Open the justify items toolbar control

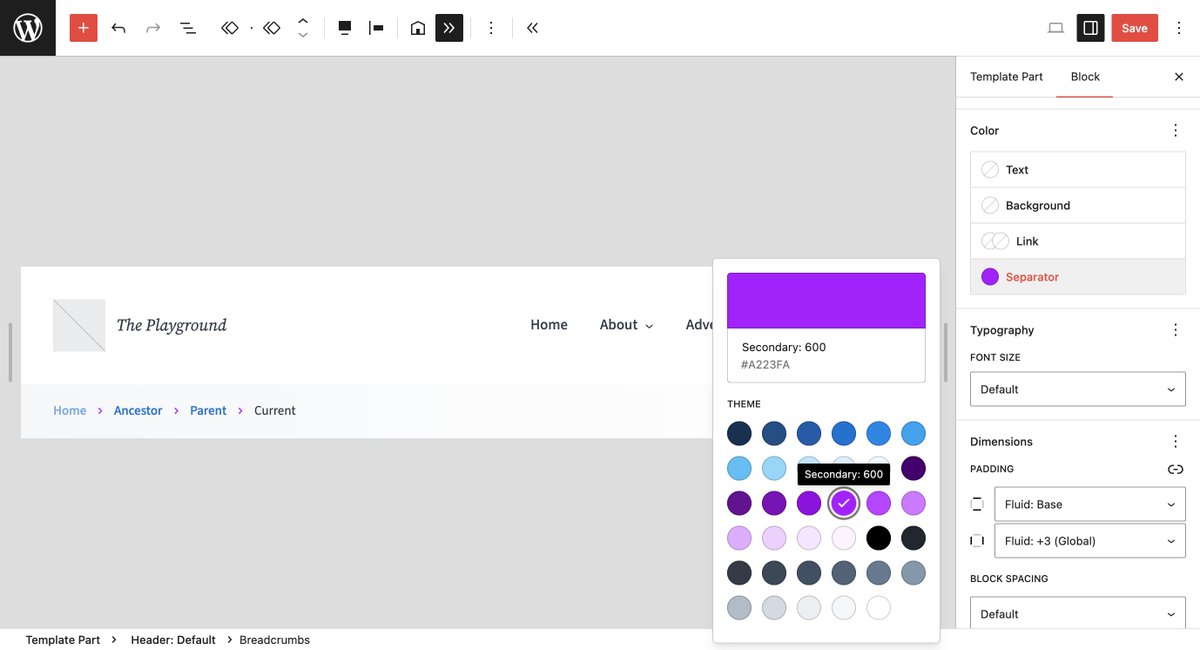(x=377, y=28)
